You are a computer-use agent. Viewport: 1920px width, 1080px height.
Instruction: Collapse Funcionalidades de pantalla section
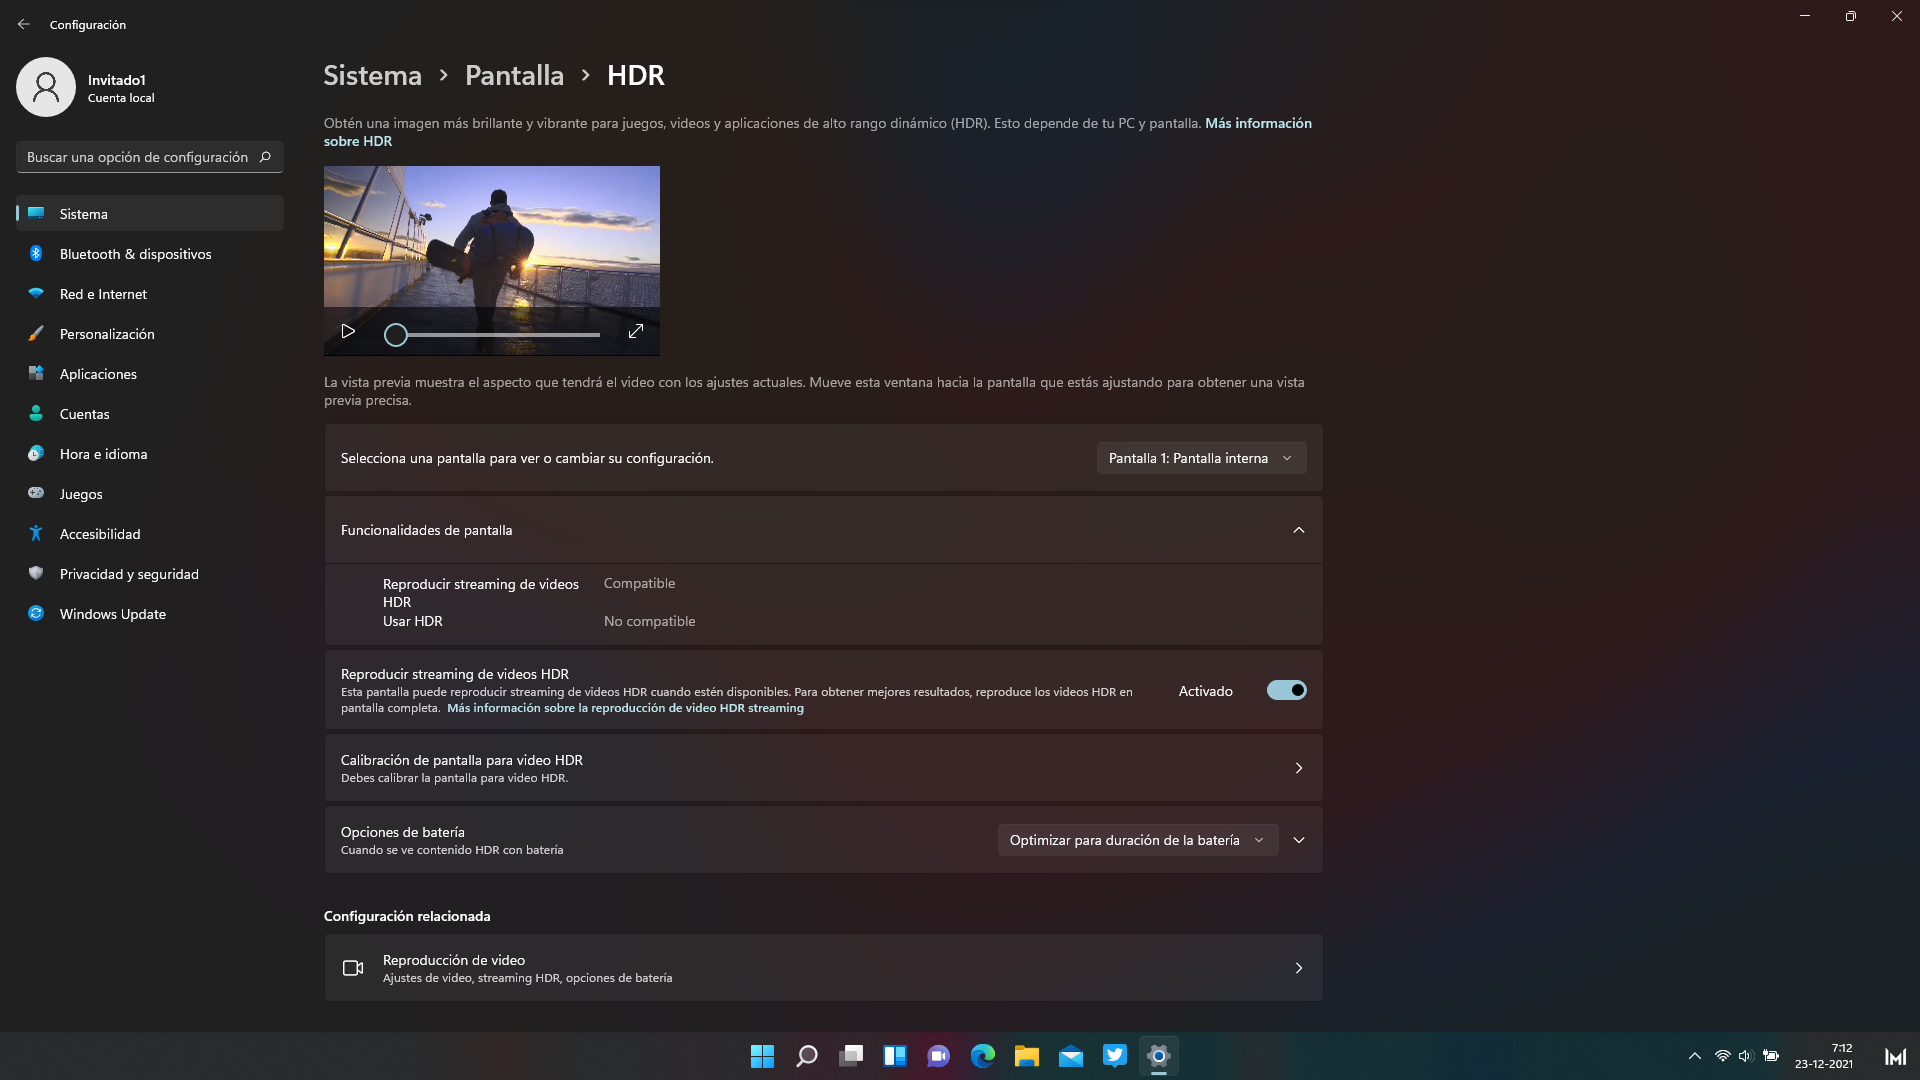tap(1298, 530)
